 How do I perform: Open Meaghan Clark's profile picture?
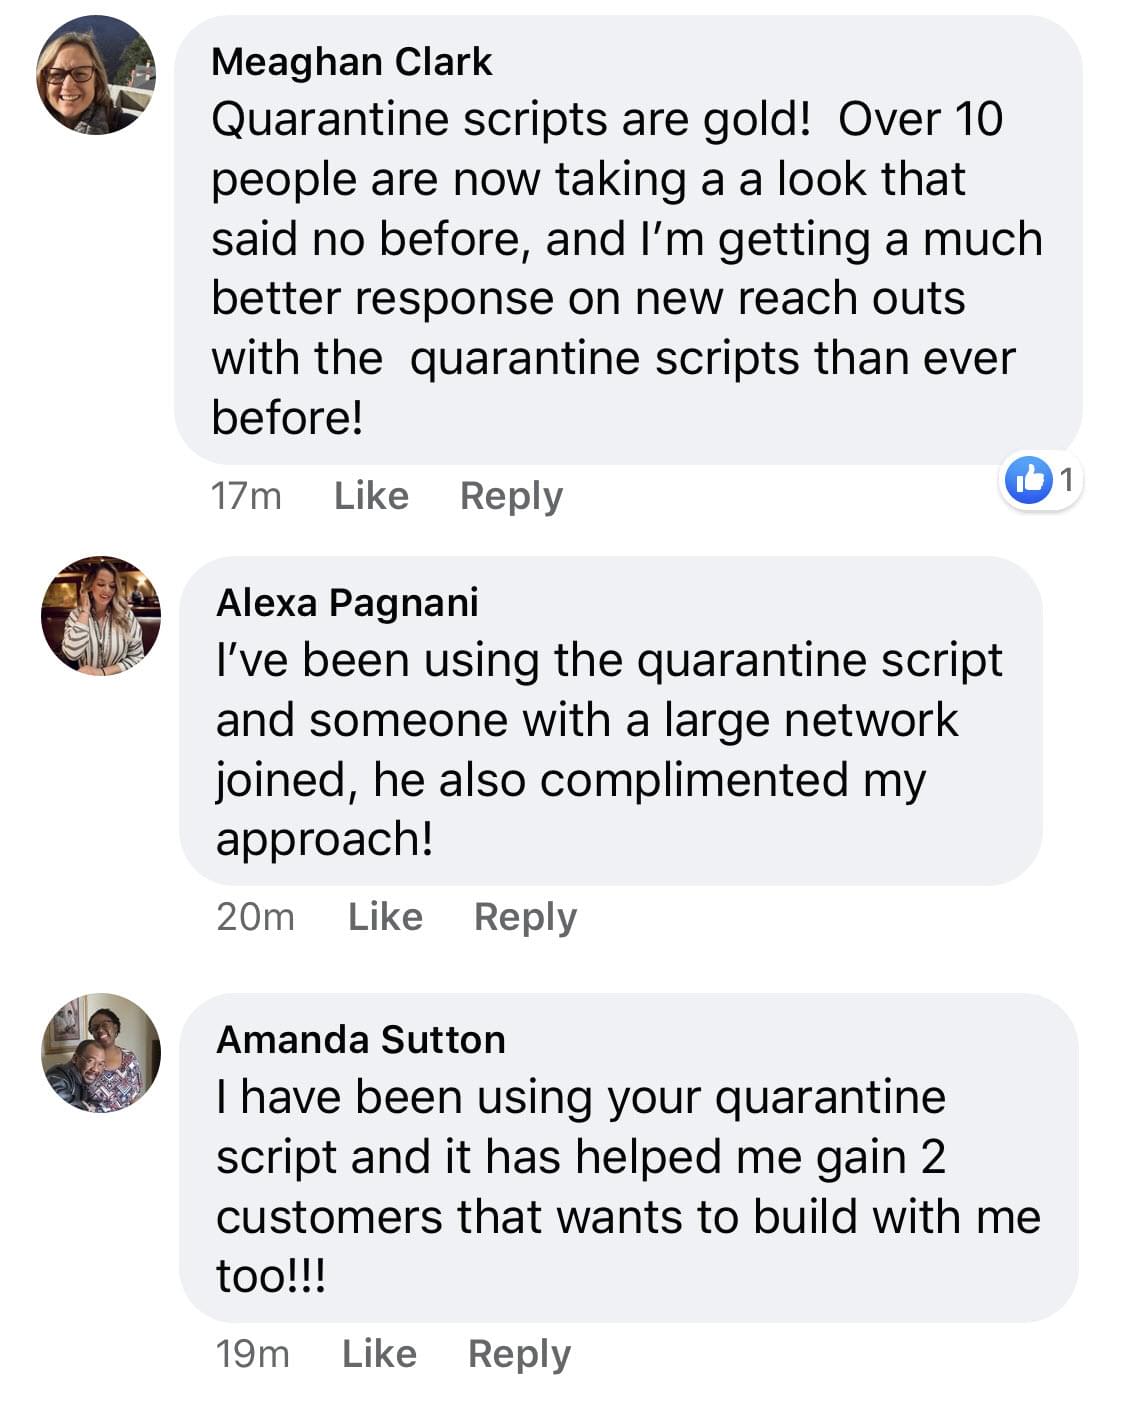(96, 76)
